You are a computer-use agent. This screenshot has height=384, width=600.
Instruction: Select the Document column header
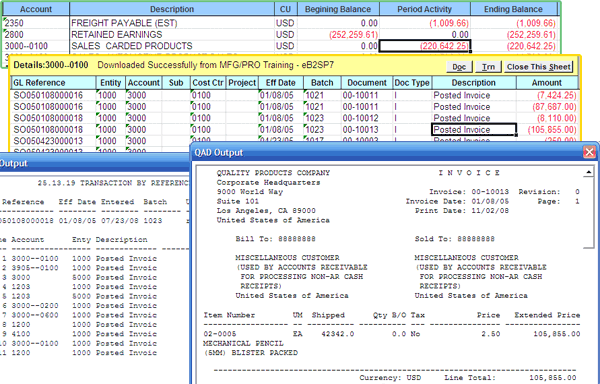pyautogui.click(x=367, y=83)
